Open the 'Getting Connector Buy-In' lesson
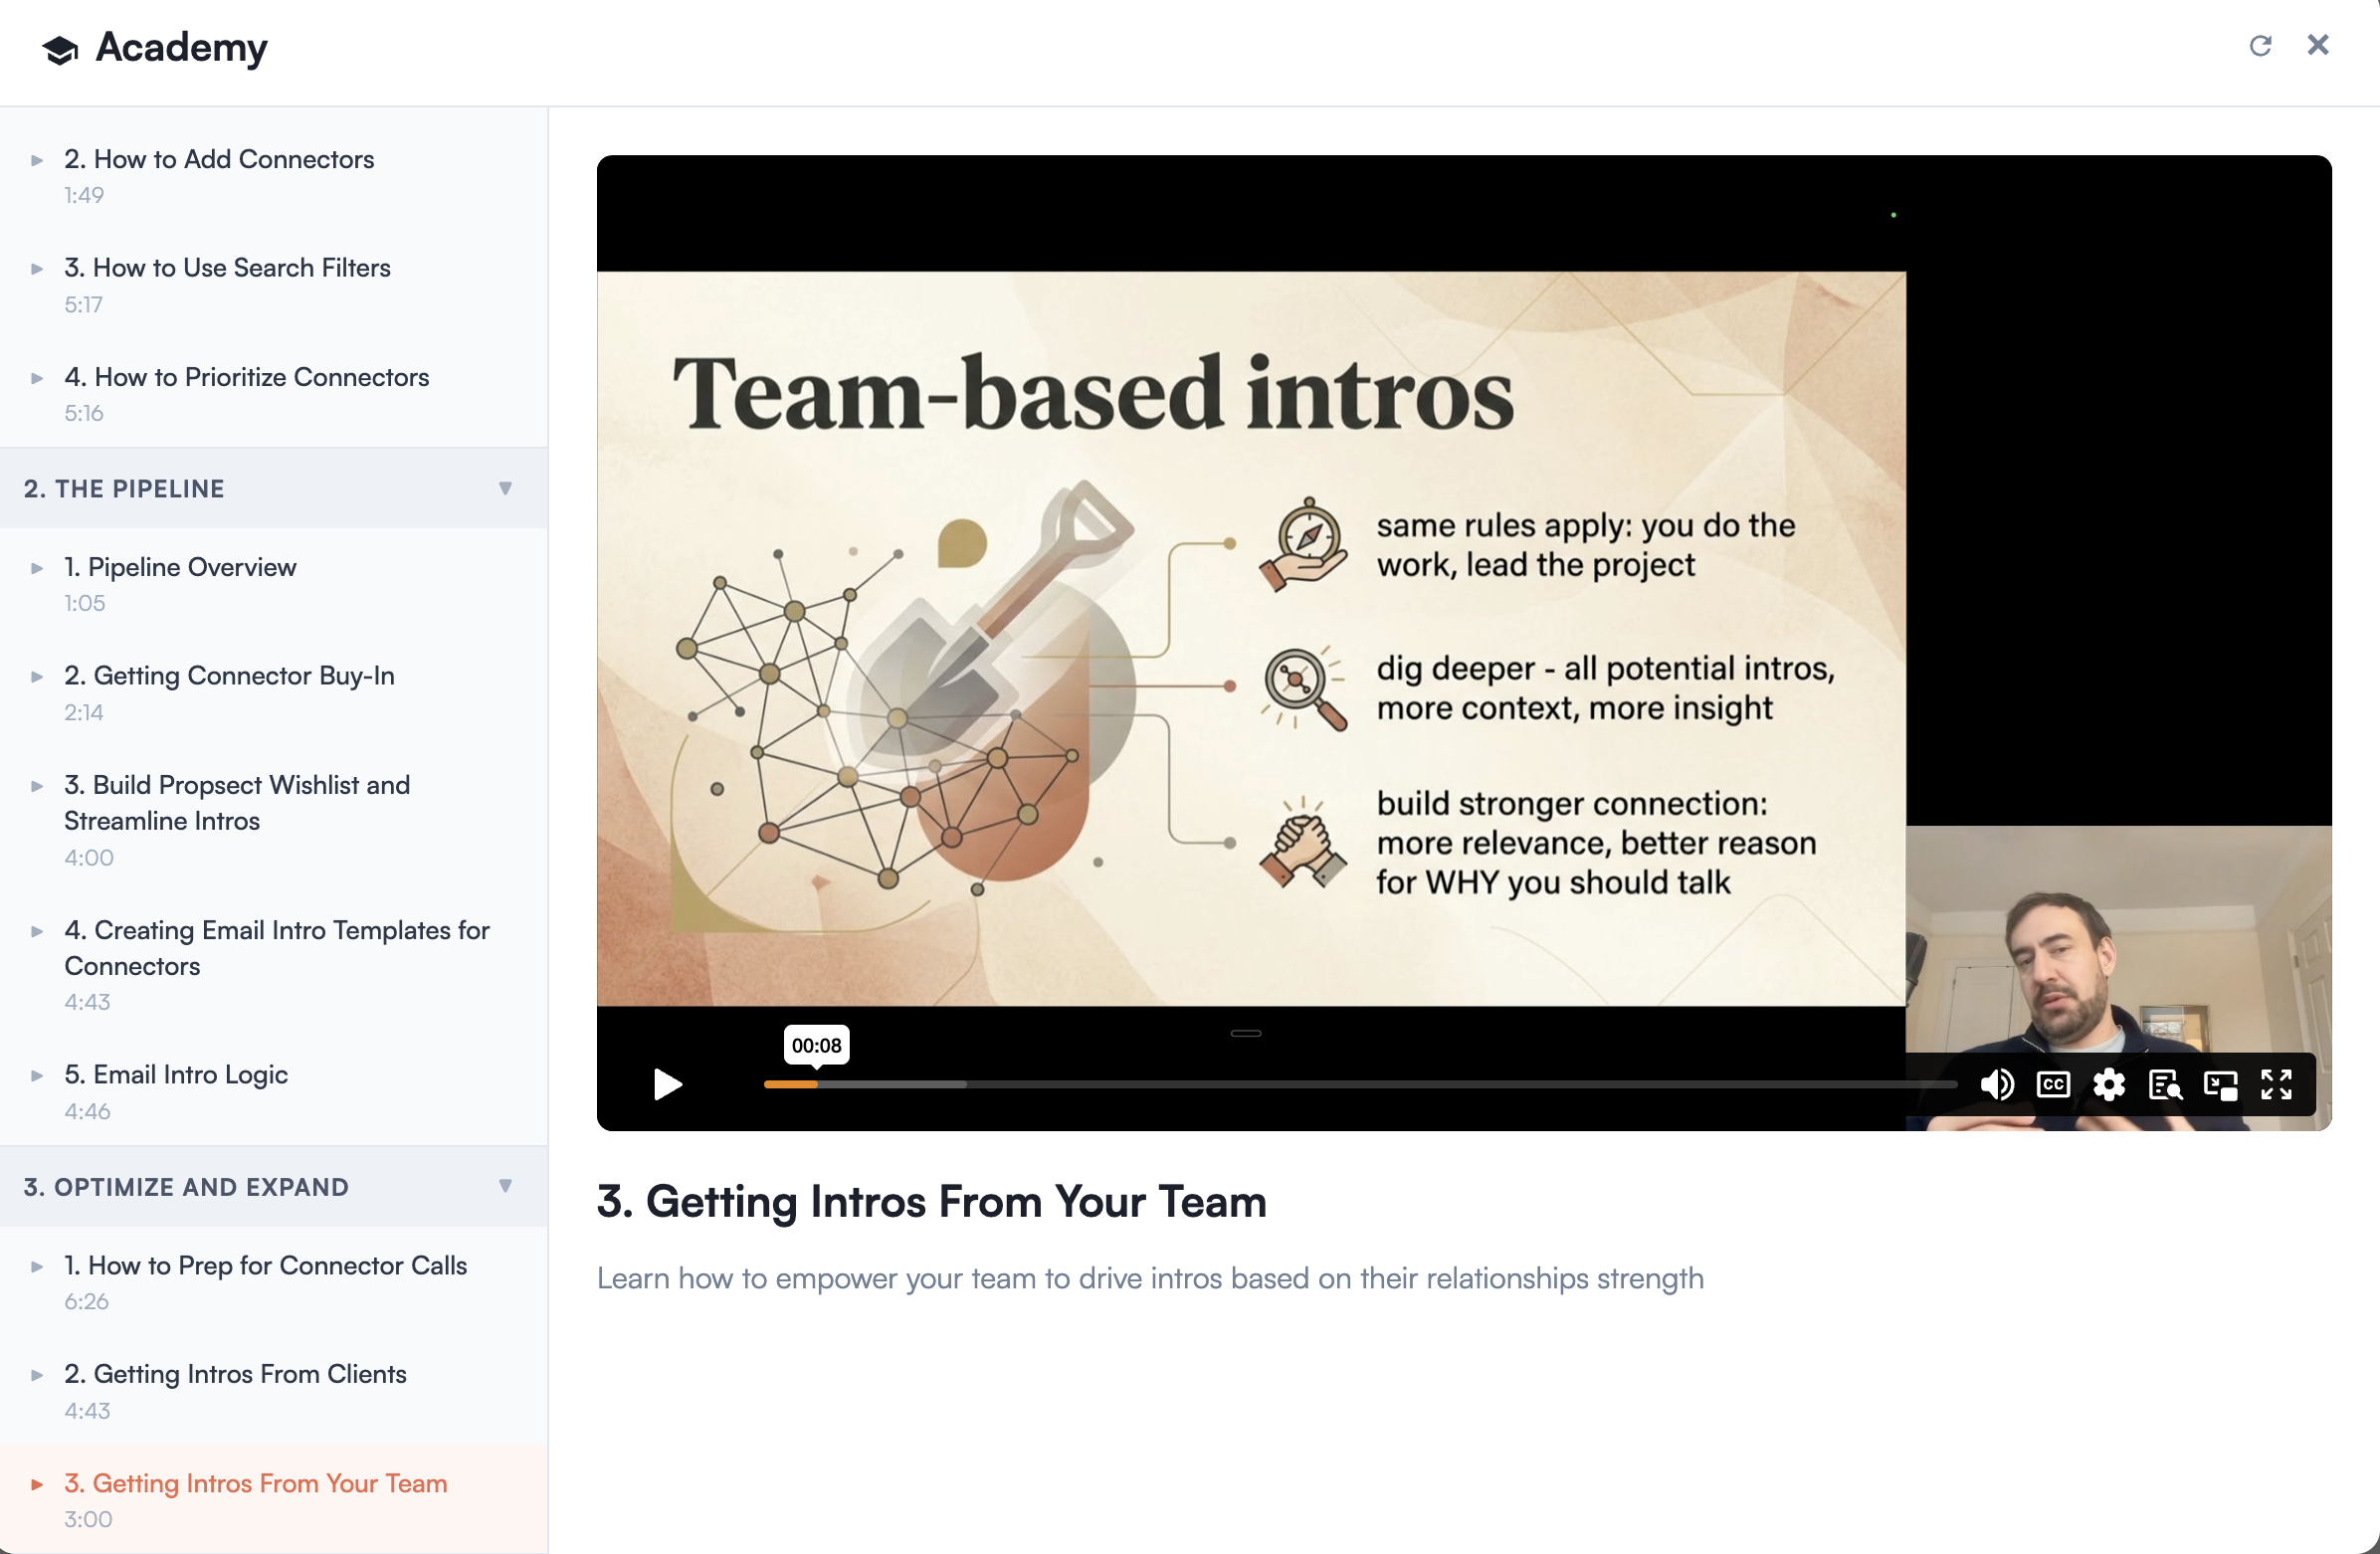Image resolution: width=2380 pixels, height=1554 pixels. click(x=228, y=676)
